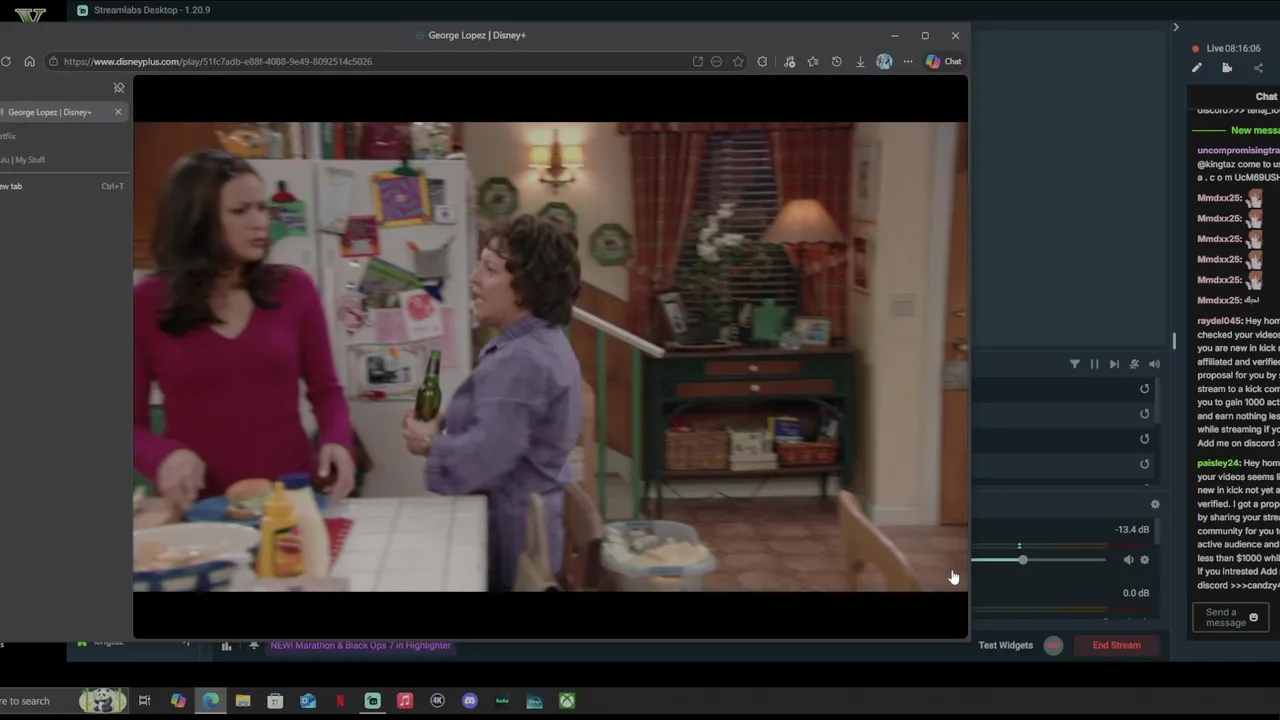1280x720 pixels.
Task: Click the share icon under Live timer
Action: [x=1258, y=68]
